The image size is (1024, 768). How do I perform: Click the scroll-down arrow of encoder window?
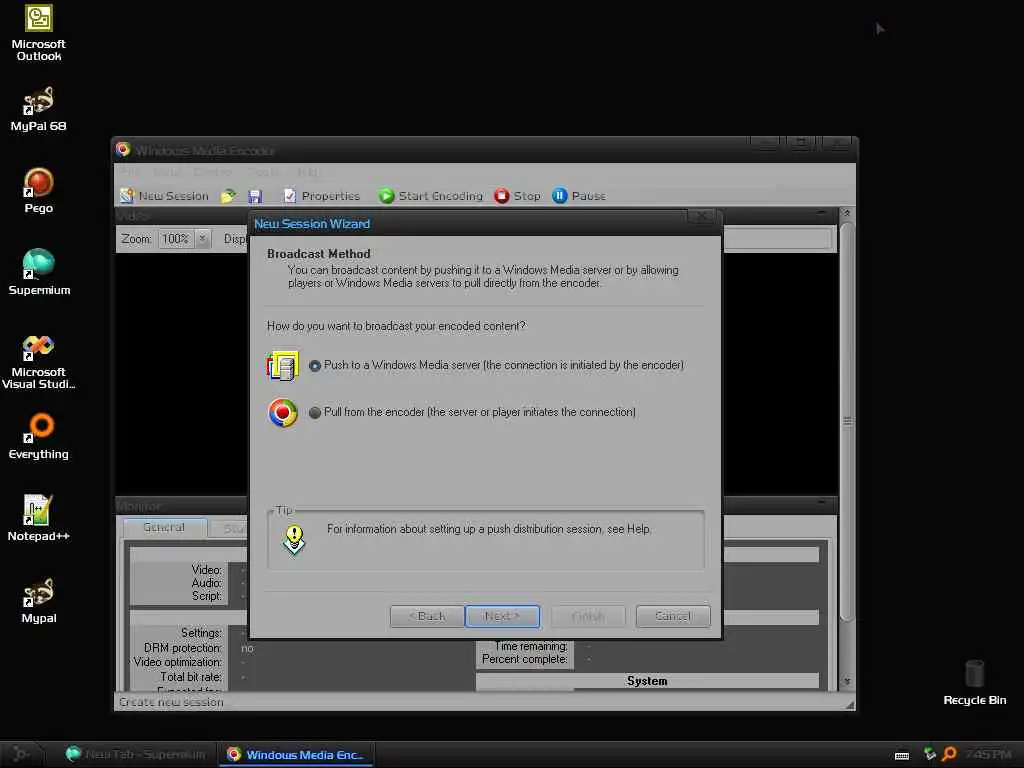[847, 681]
